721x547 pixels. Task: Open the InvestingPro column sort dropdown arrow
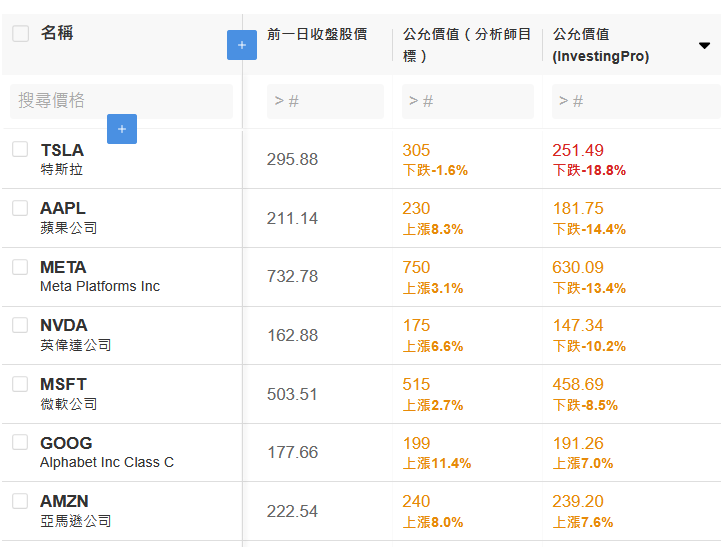tap(704, 45)
